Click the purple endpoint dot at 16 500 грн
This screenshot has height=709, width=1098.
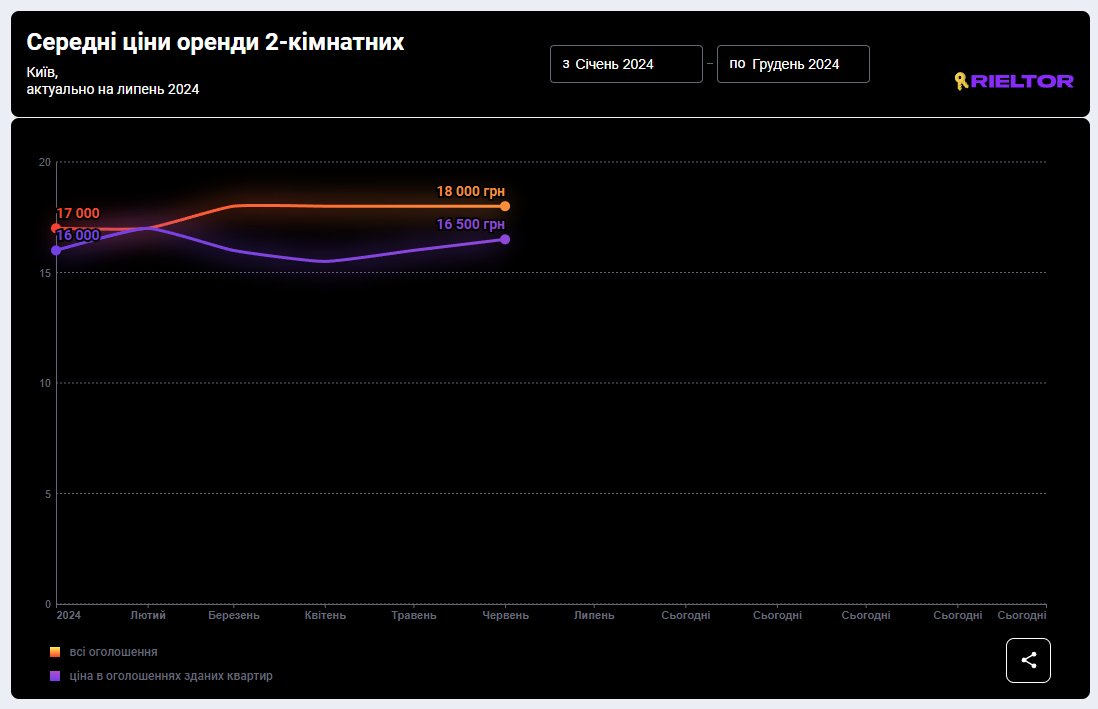pos(505,239)
